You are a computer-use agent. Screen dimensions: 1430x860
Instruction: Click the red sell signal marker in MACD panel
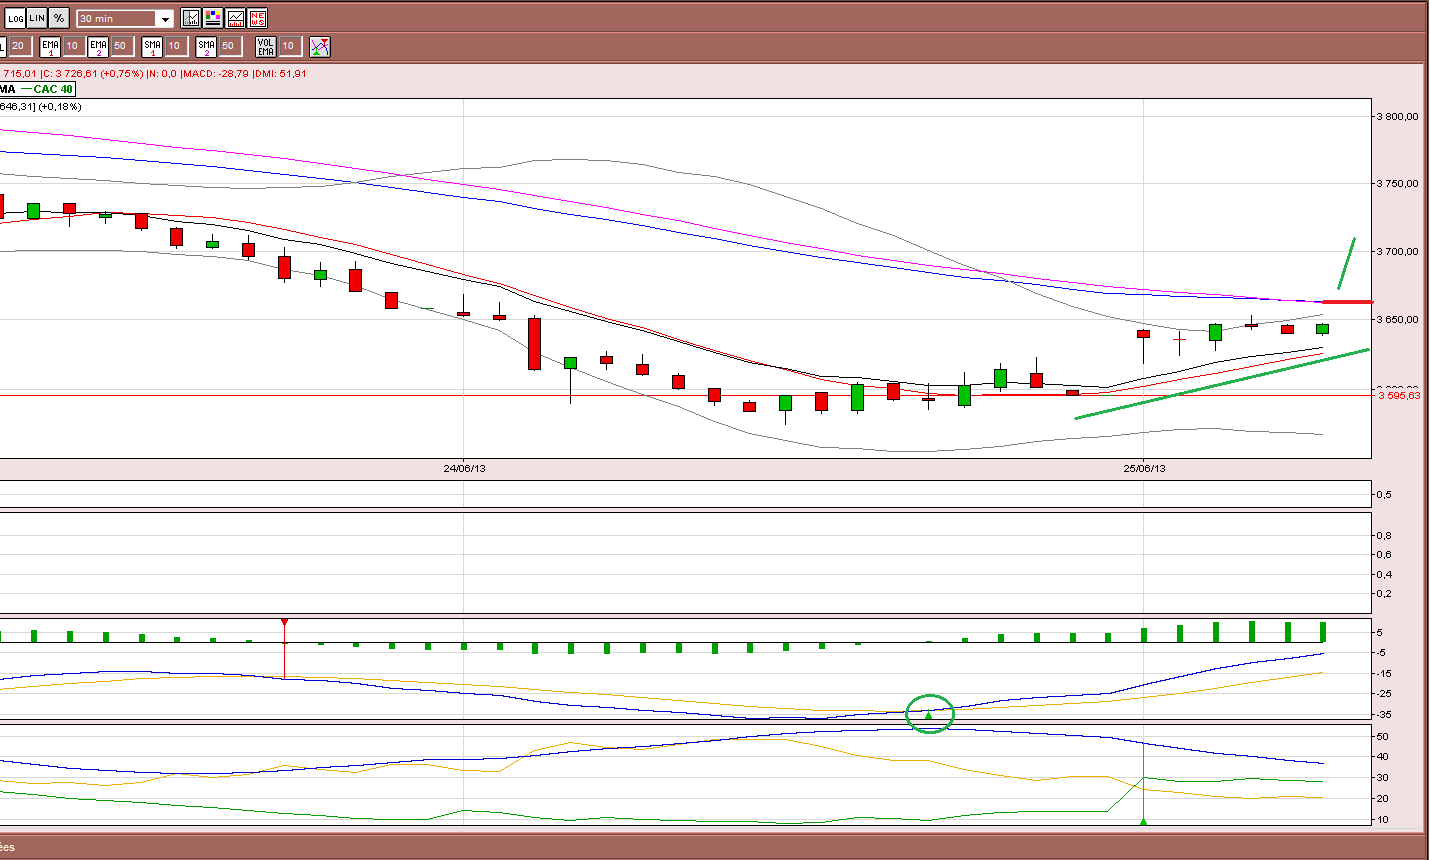pos(285,623)
